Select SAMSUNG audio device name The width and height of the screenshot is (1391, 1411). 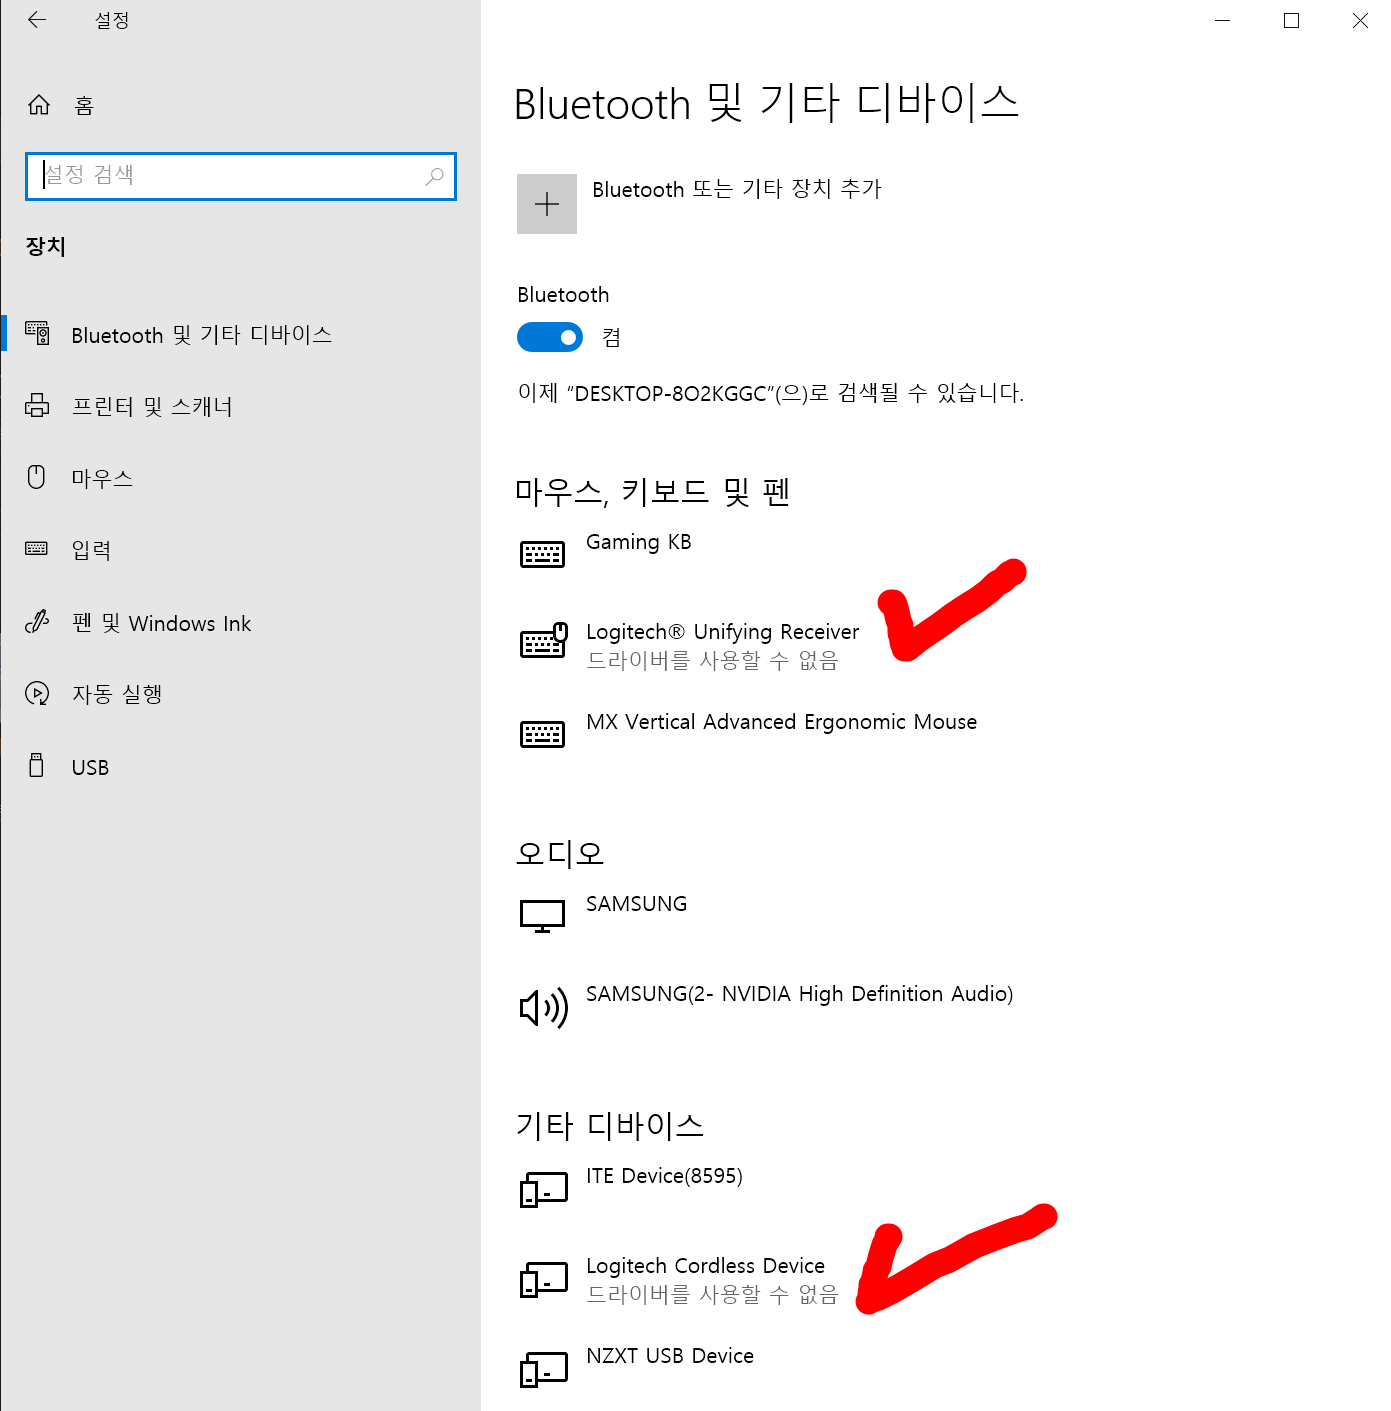point(637,904)
